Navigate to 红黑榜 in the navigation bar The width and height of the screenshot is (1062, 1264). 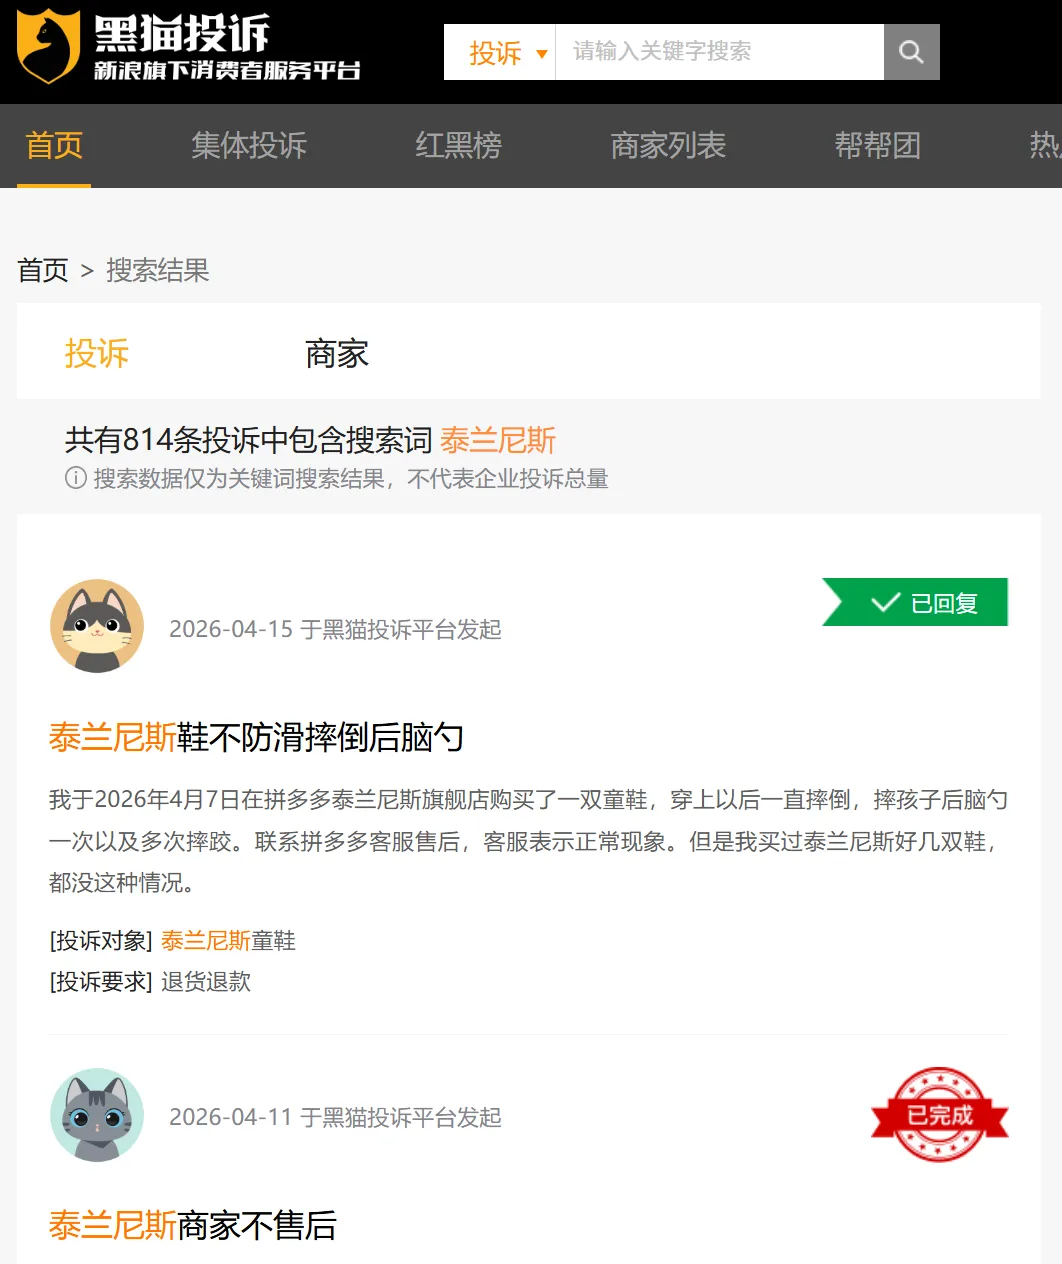(458, 146)
